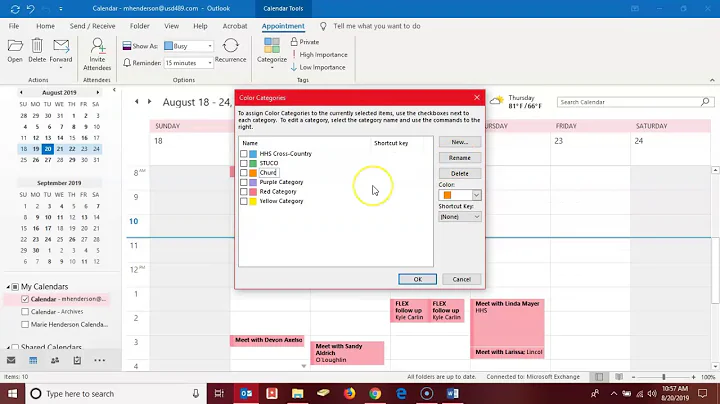Select the yellow color swatch for Yellow Category

point(253,201)
